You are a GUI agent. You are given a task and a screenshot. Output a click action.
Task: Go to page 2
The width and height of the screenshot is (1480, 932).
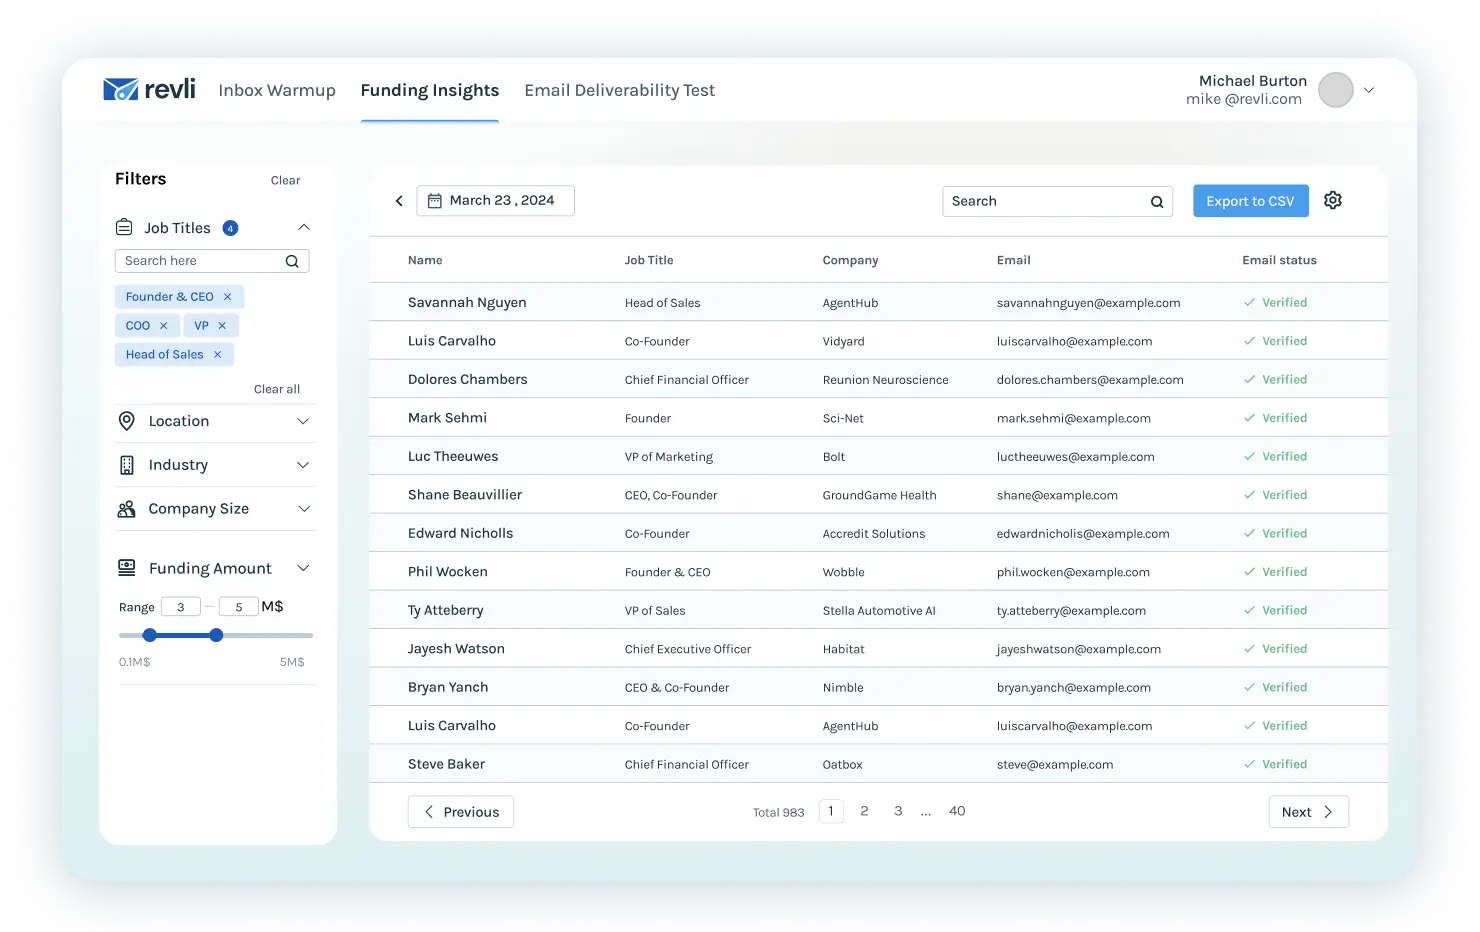coord(864,811)
